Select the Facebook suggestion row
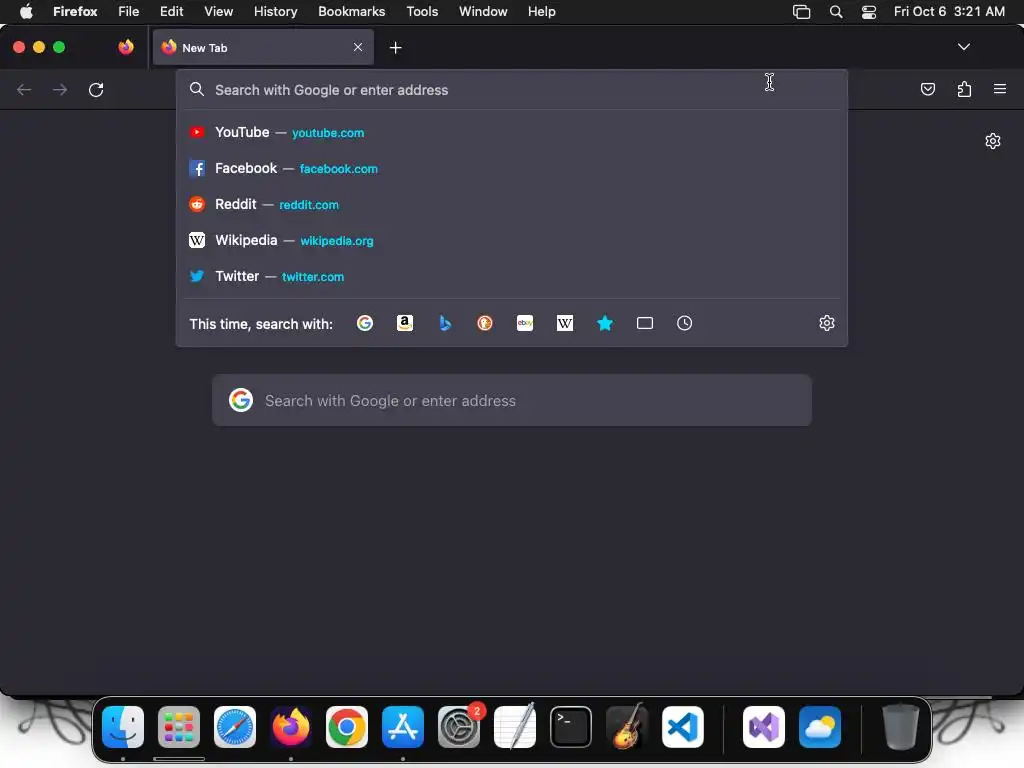 pyautogui.click(x=512, y=168)
